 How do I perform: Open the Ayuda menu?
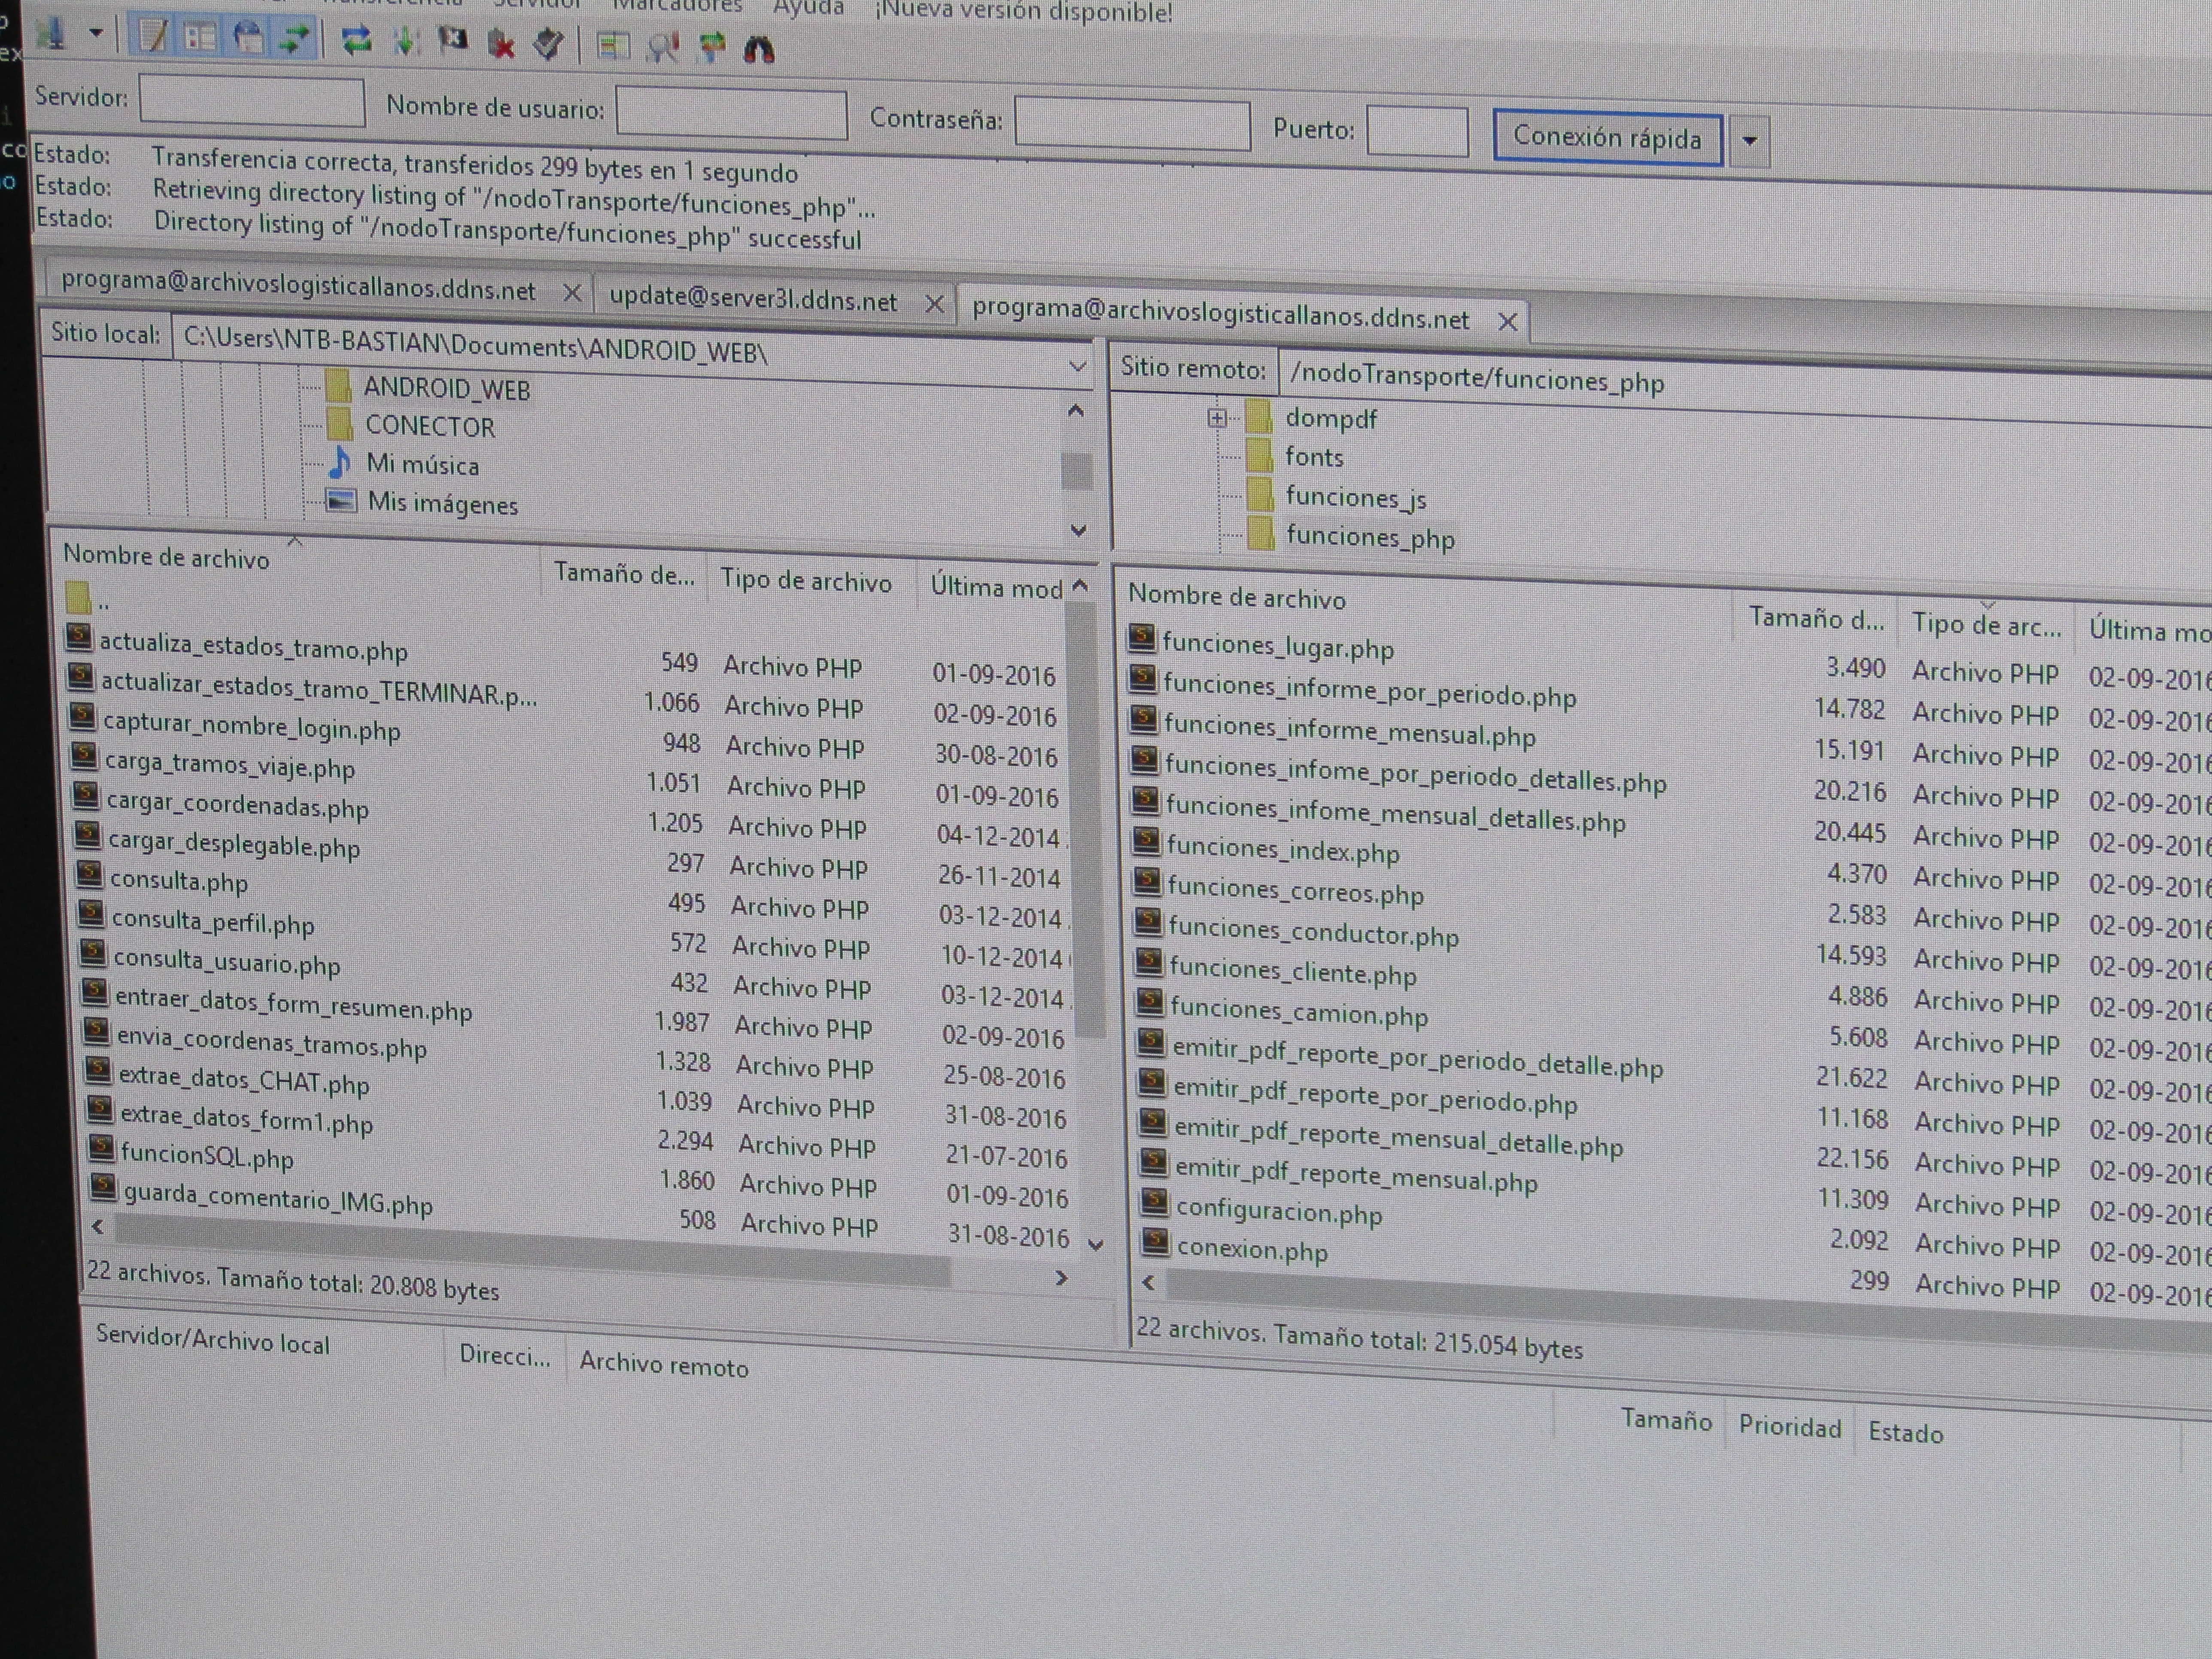(808, 8)
